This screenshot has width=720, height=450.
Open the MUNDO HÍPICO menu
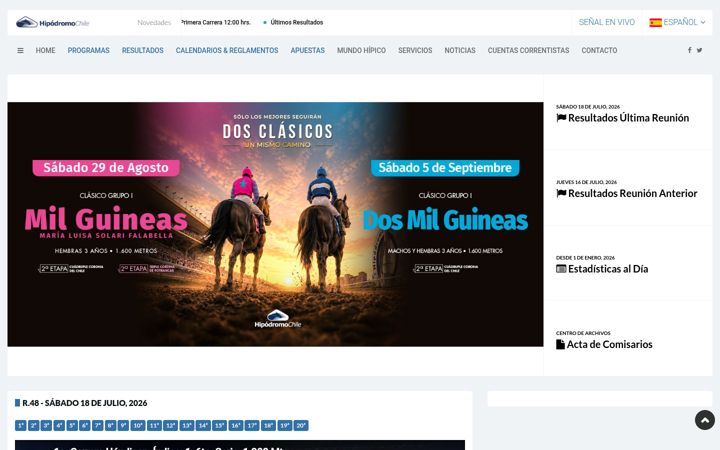[x=361, y=51]
